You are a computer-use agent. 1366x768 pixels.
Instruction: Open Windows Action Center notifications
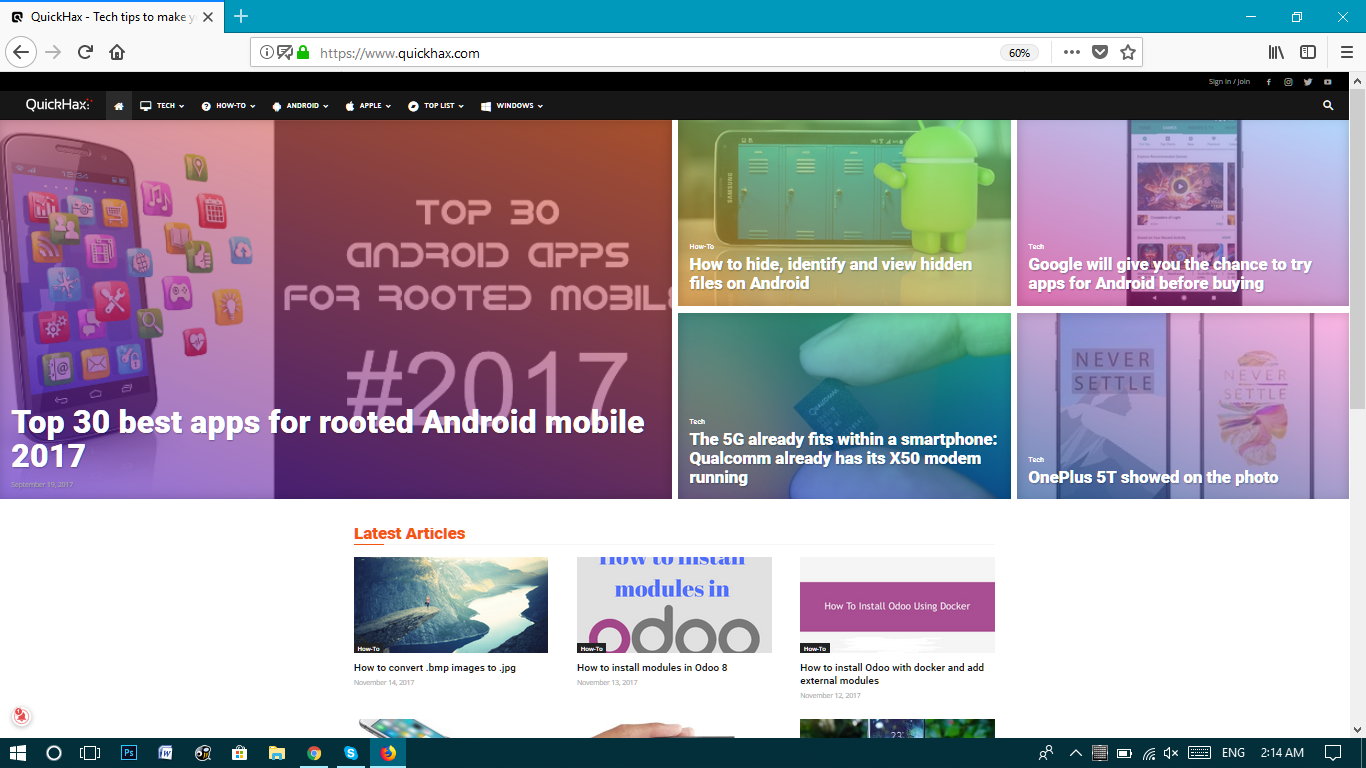pyautogui.click(x=1332, y=753)
